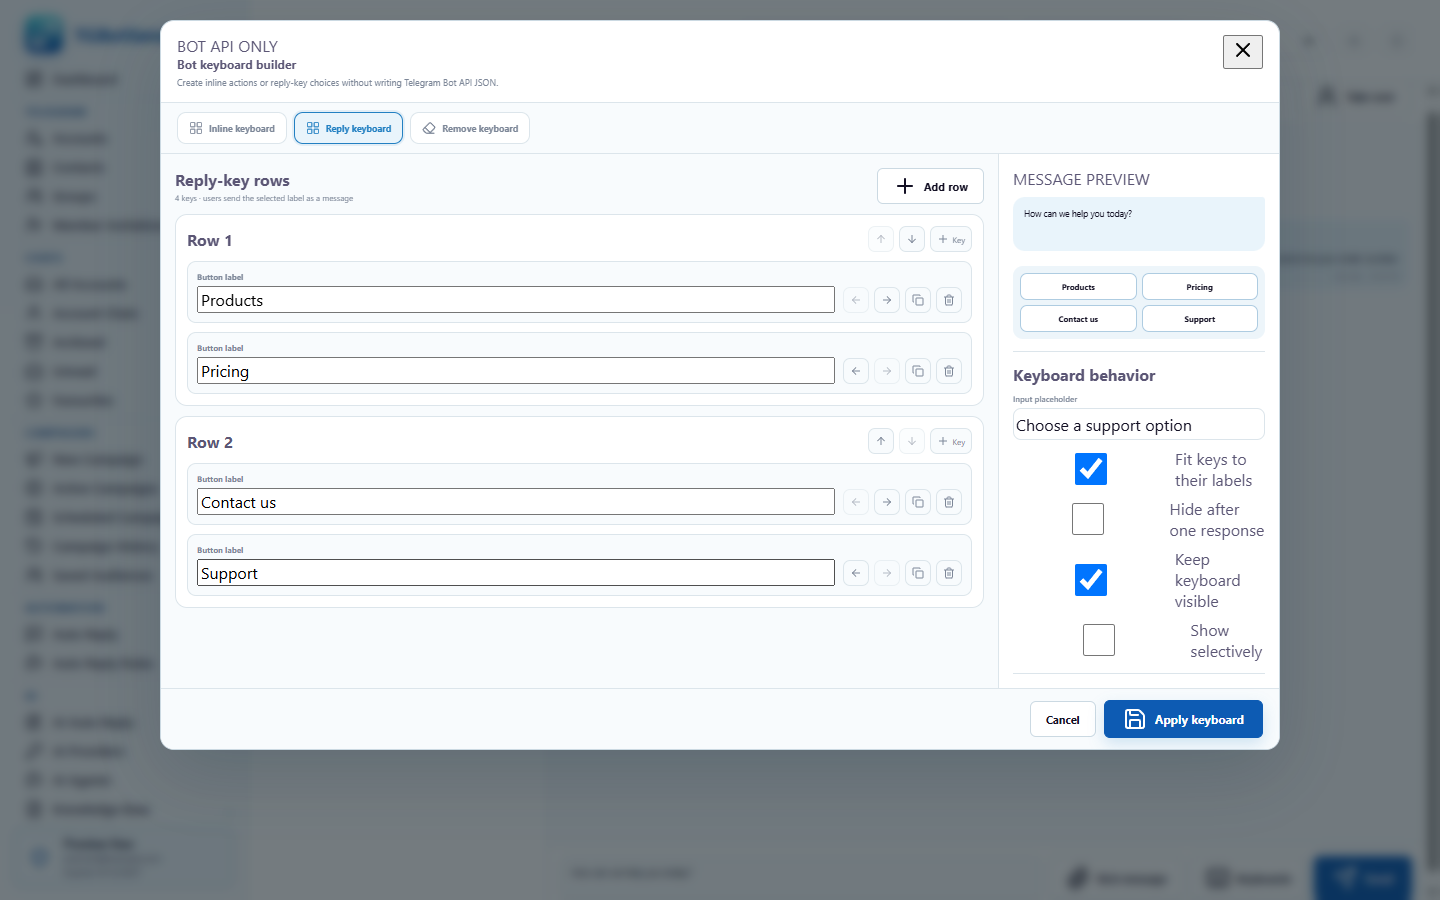Move Row 1 down with arrow icon
Screen dimensions: 1440x900
912,239
